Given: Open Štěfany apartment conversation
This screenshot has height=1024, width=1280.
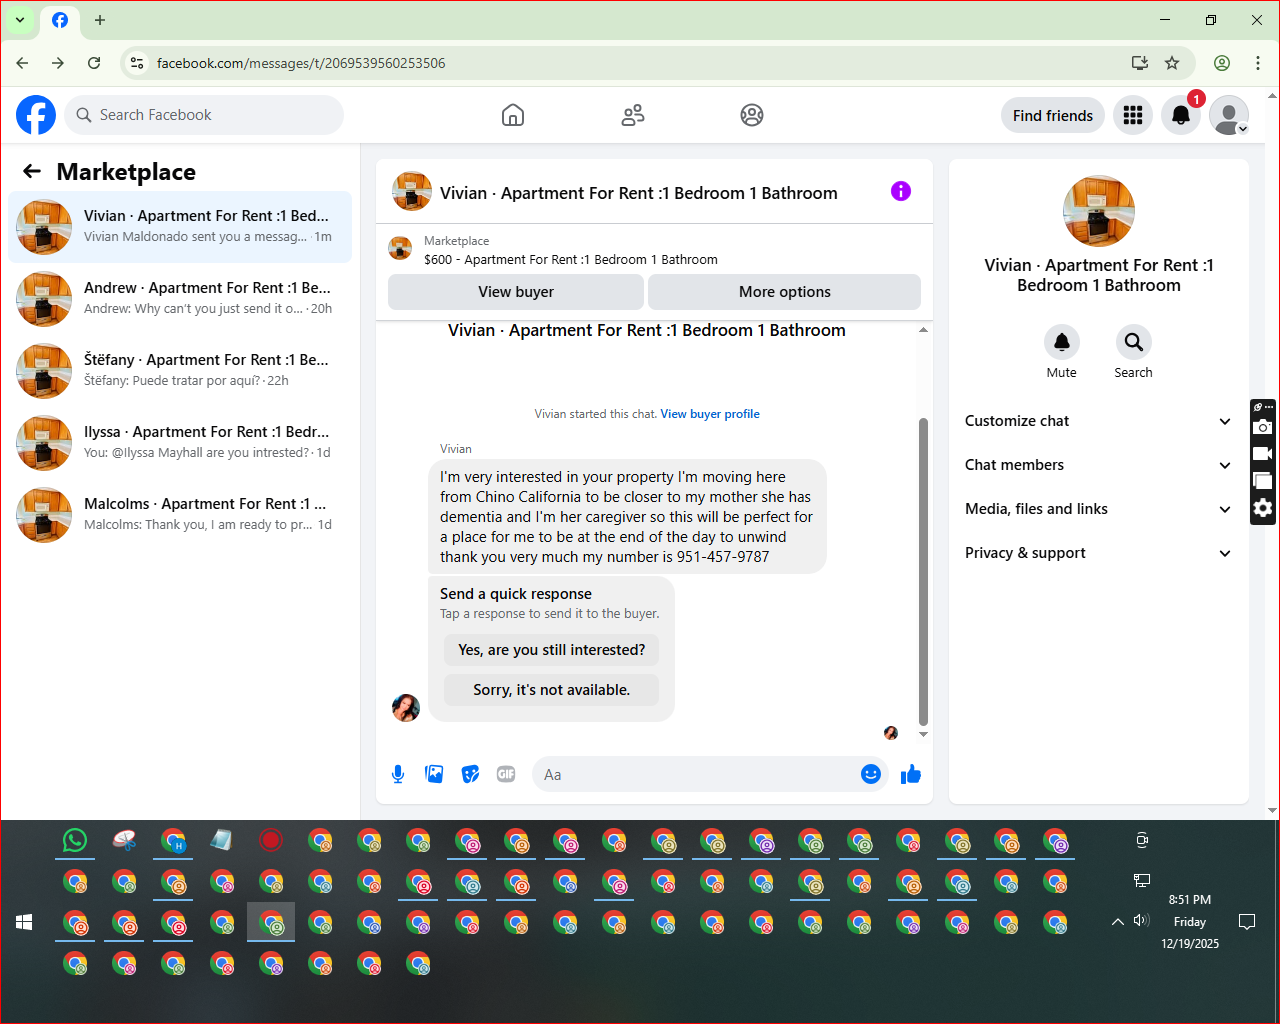Looking at the screenshot, I should [180, 371].
